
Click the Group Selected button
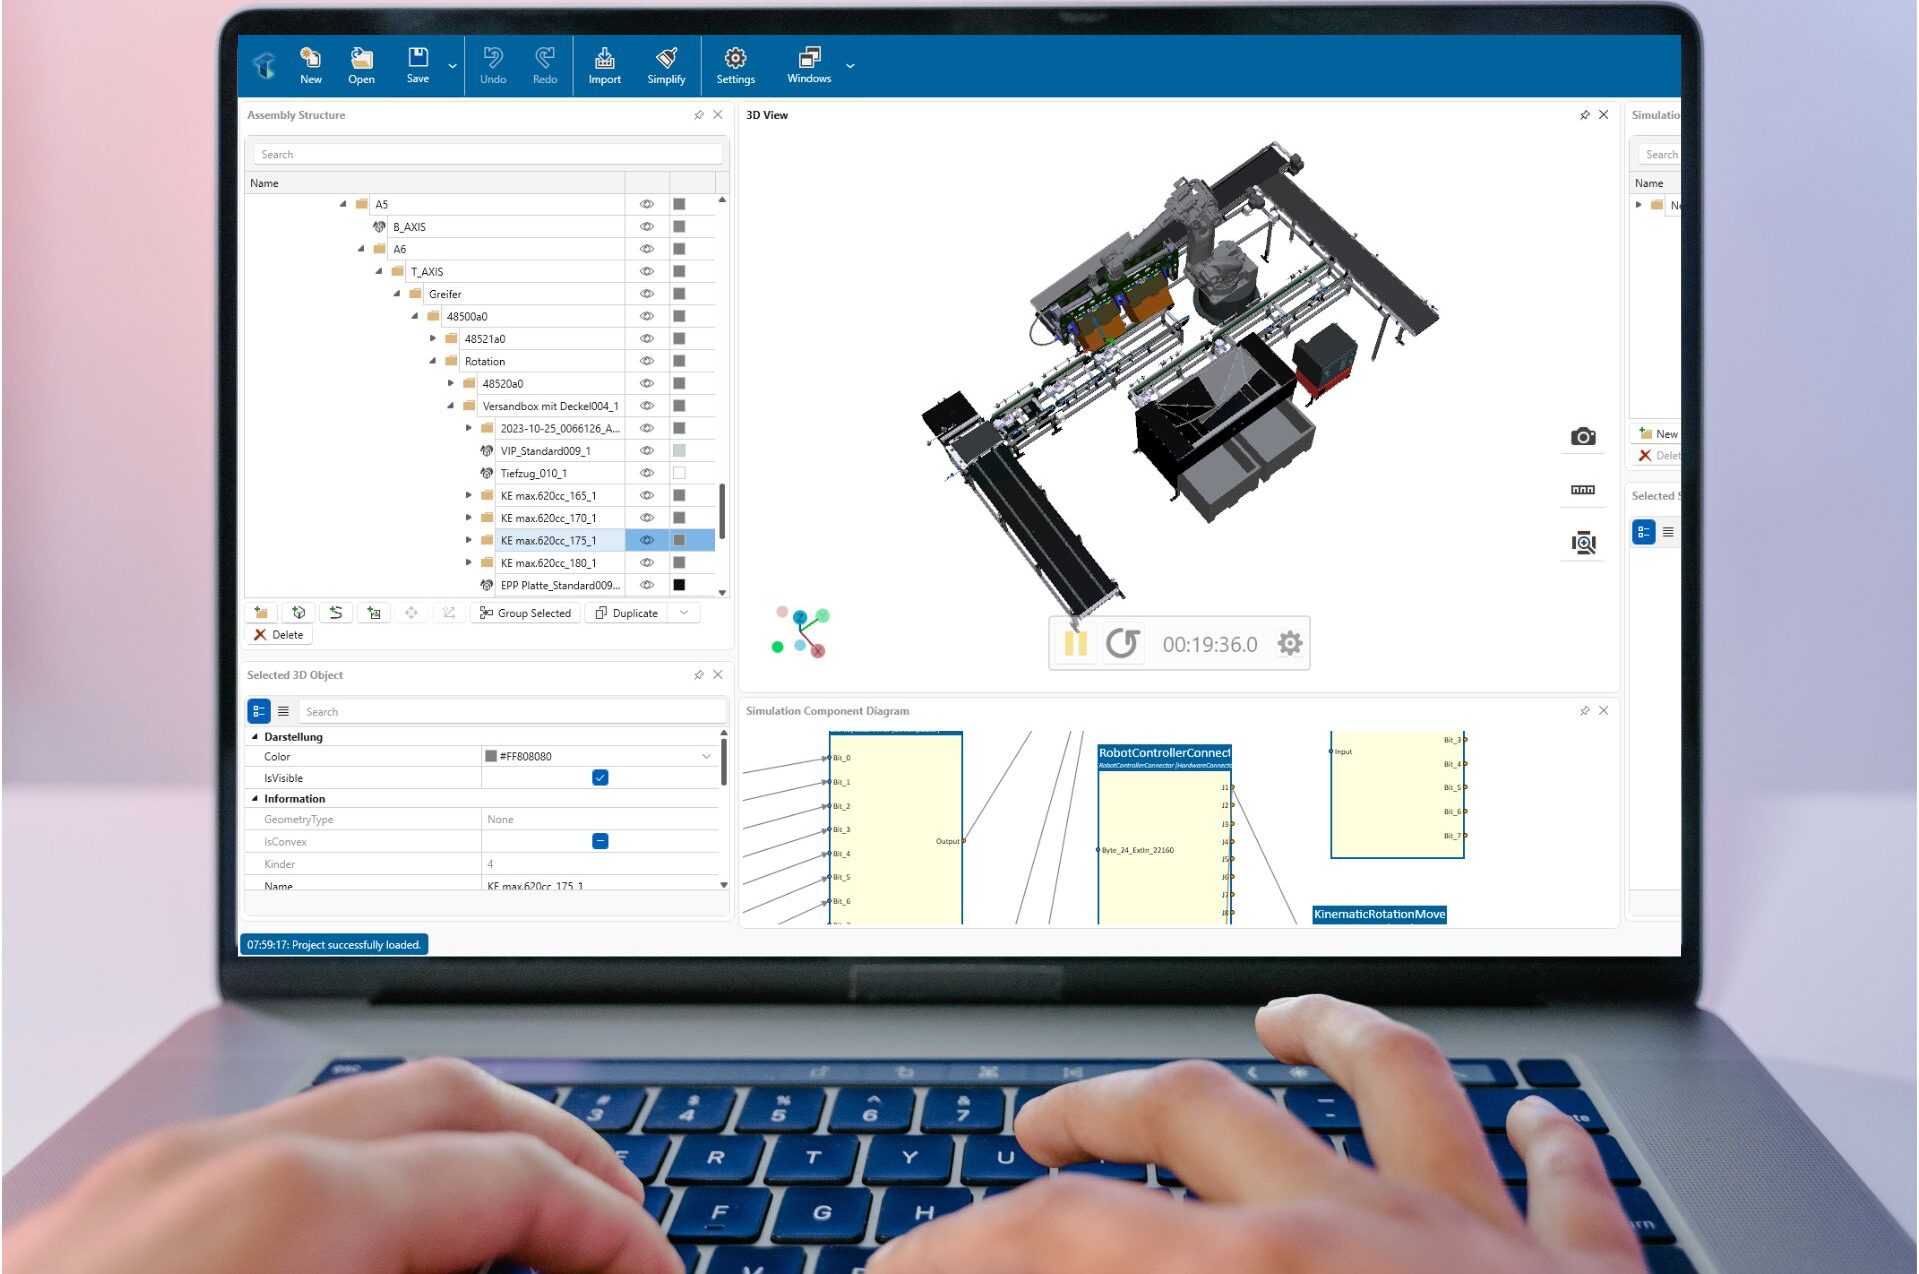click(x=525, y=613)
